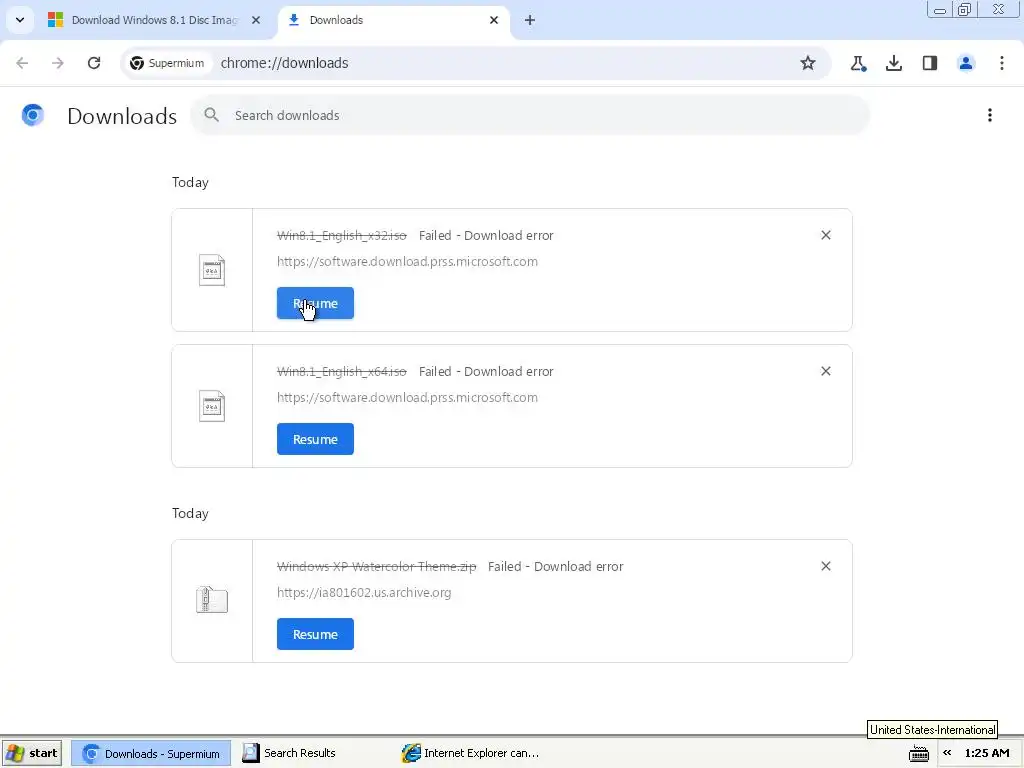The height and width of the screenshot is (768, 1024).
Task: Click the Win8.1_English_x64.iso file name
Action: click(x=342, y=371)
